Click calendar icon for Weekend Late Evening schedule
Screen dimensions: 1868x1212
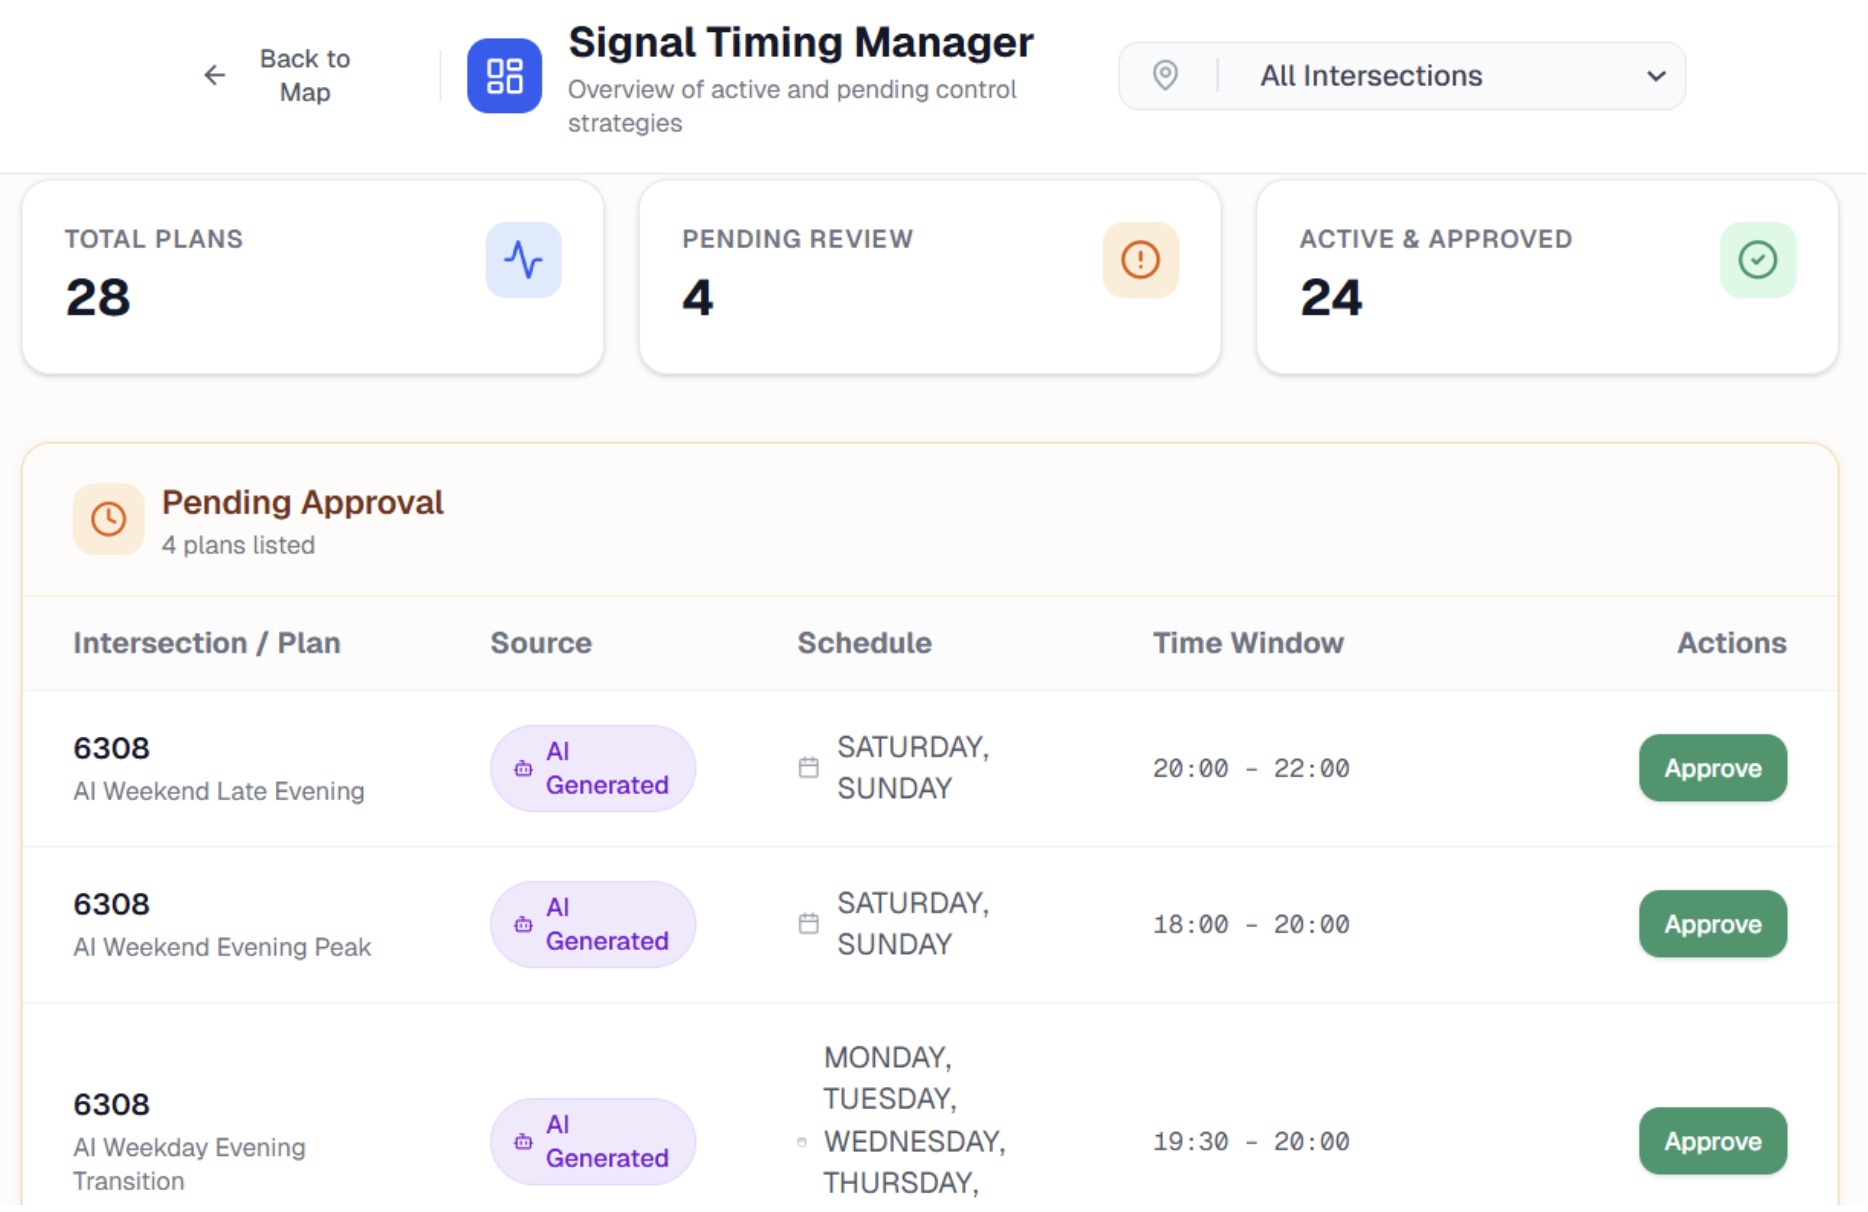(x=808, y=767)
